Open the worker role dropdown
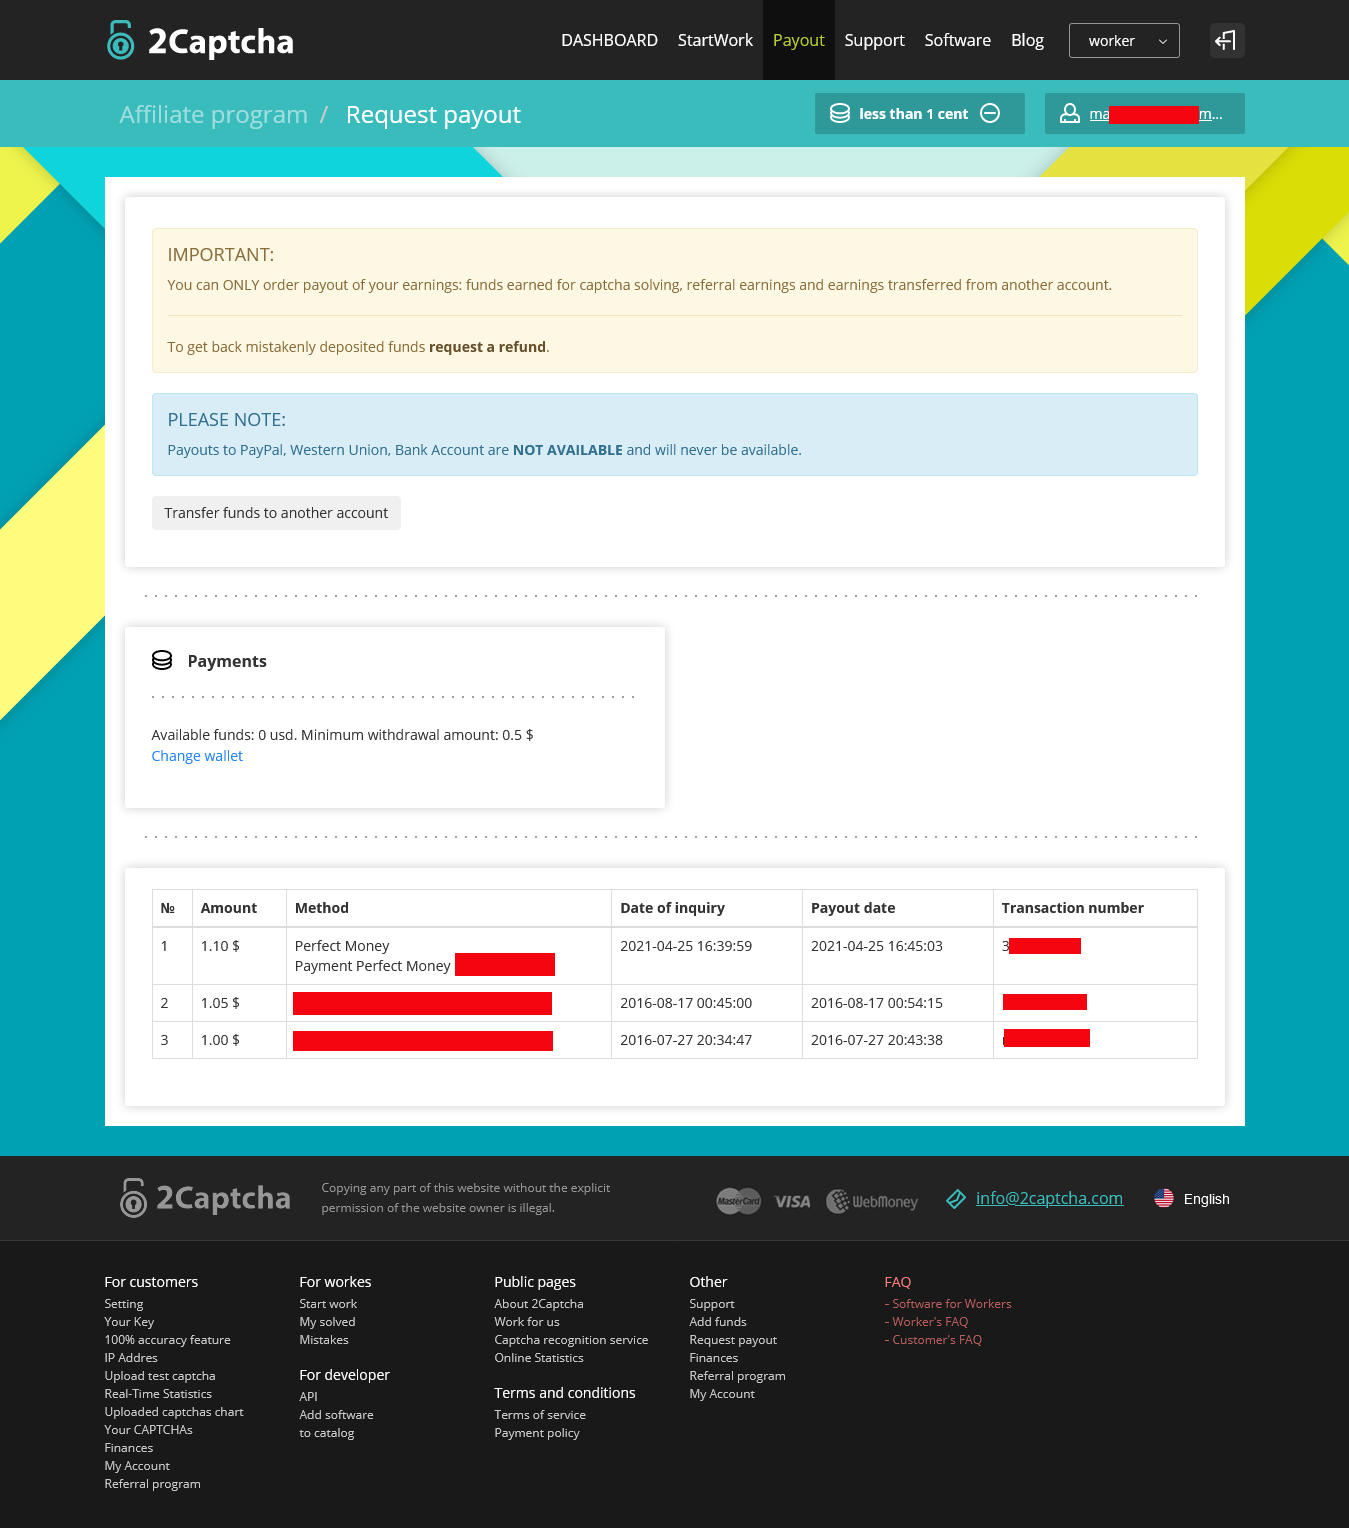The image size is (1349, 1528). point(1124,40)
